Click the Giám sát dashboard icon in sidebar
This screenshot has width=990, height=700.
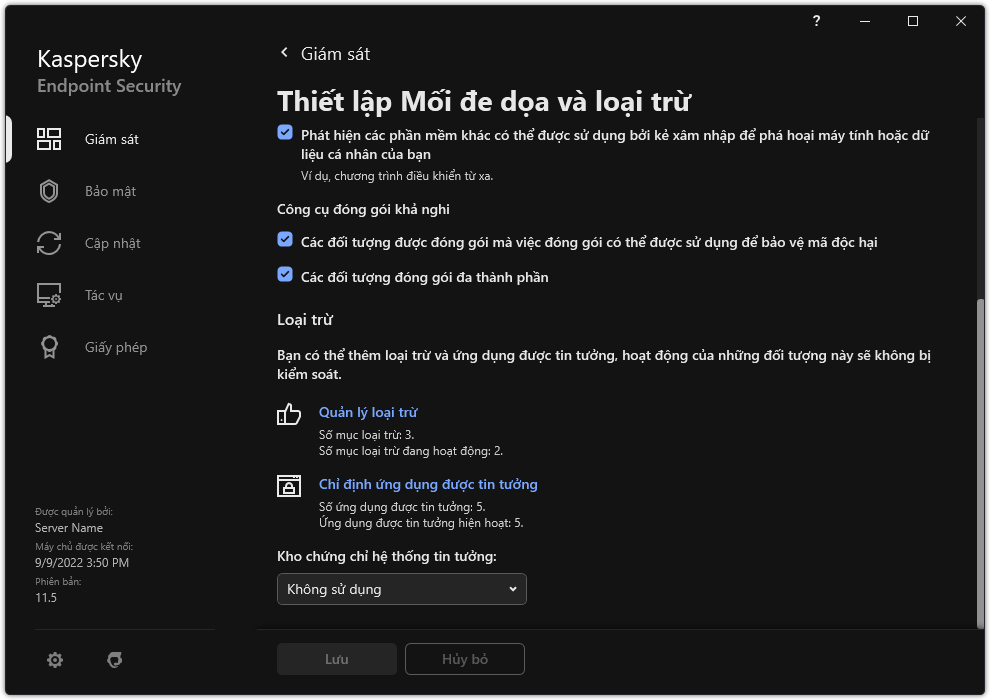[49, 139]
